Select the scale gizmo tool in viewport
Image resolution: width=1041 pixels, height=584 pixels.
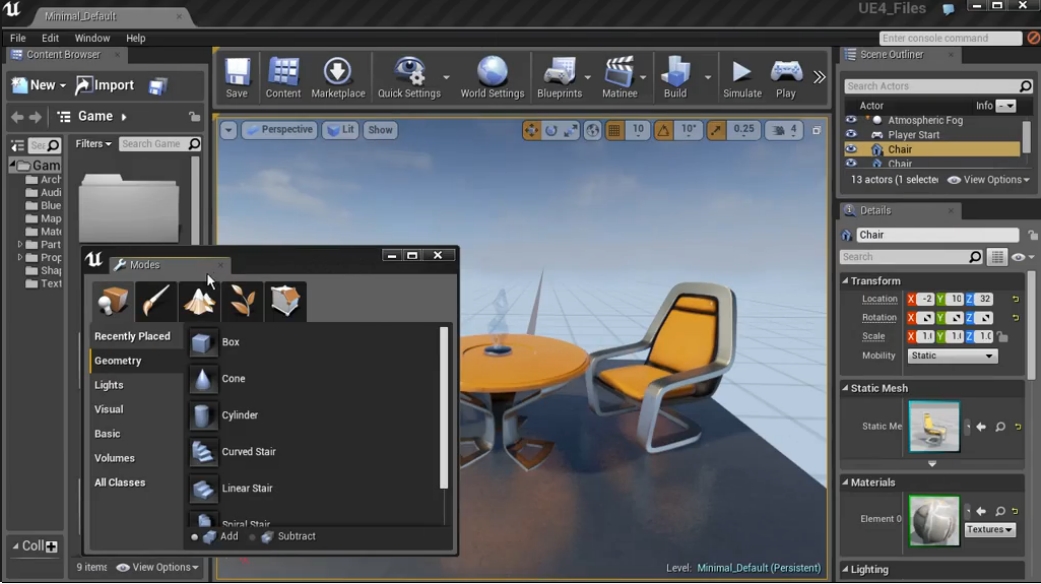coord(570,131)
